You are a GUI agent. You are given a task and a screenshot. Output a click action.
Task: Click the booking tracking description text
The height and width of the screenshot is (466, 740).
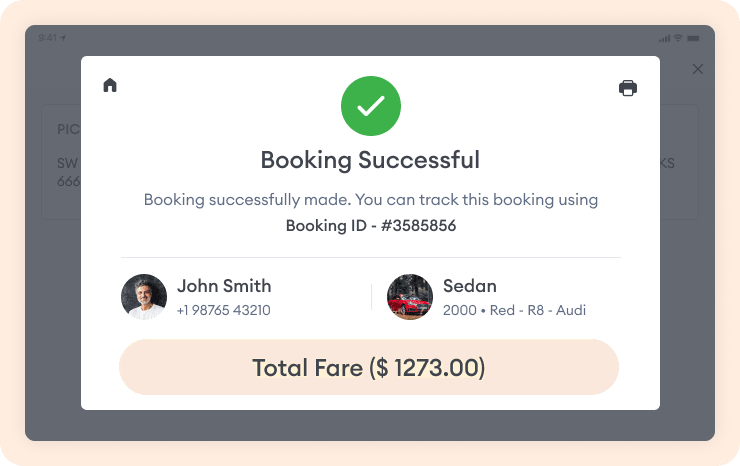point(370,200)
